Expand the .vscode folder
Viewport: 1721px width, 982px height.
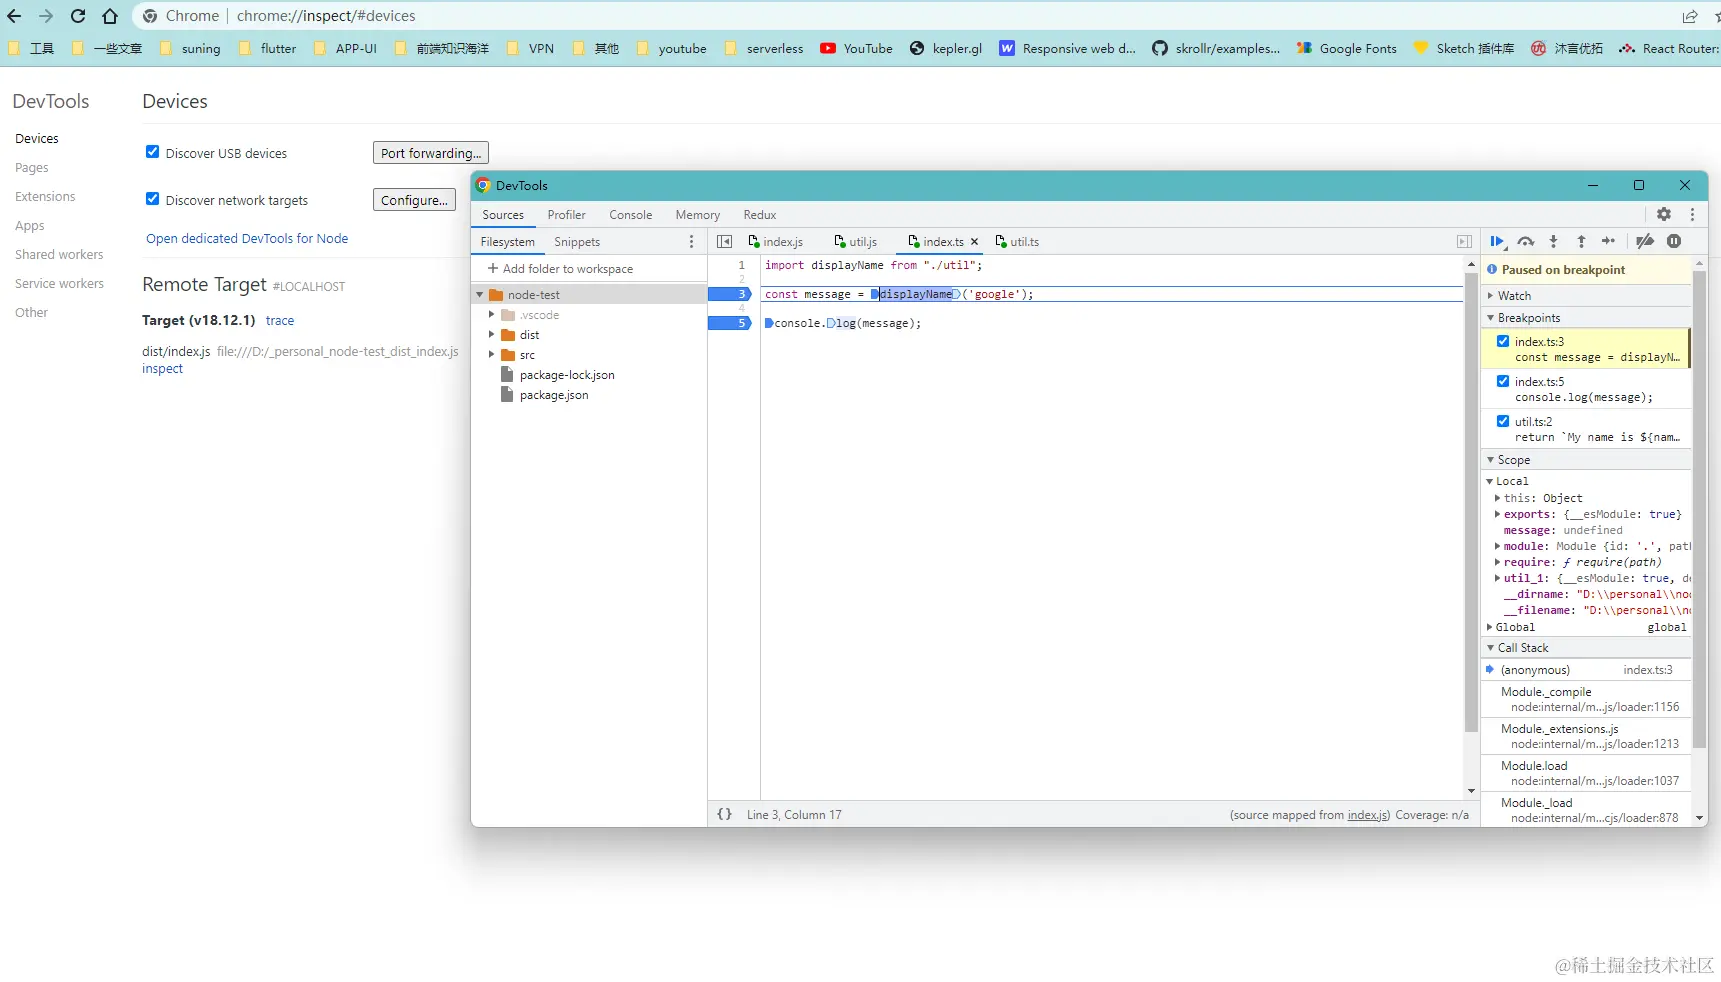tap(491, 315)
